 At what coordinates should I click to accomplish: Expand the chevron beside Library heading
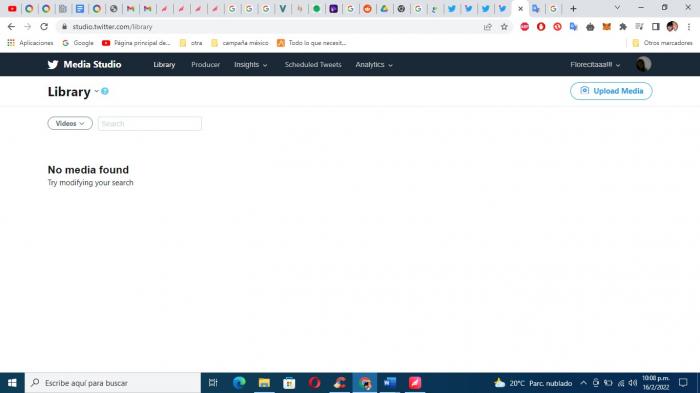tap(96, 91)
